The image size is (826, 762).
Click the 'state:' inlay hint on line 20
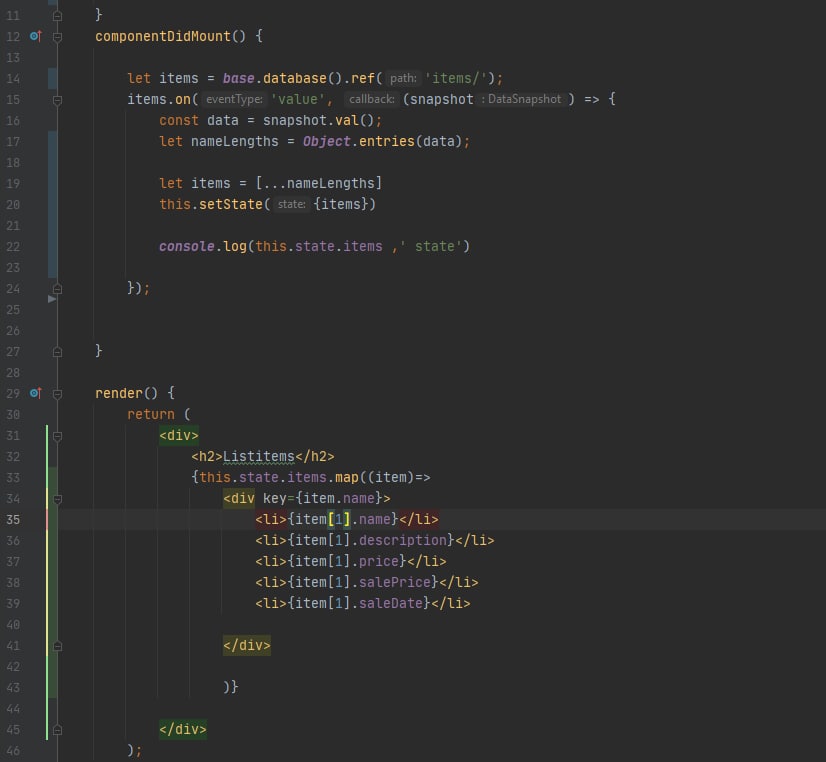tap(291, 204)
